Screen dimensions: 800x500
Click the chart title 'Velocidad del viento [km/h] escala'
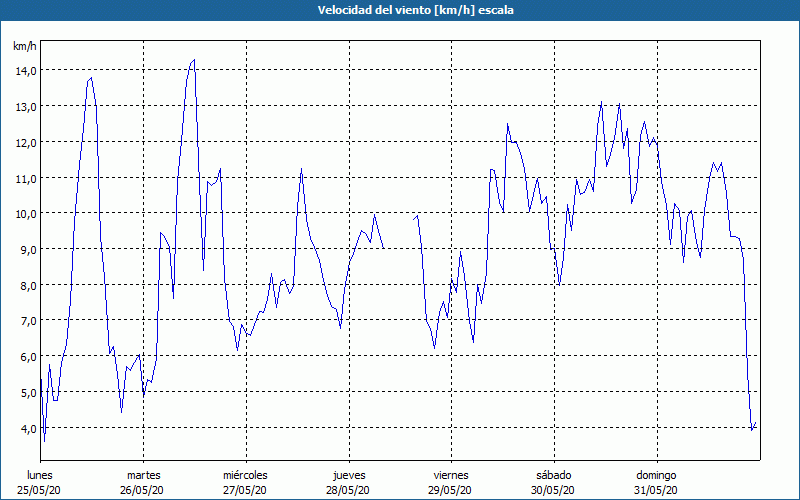tap(415, 10)
